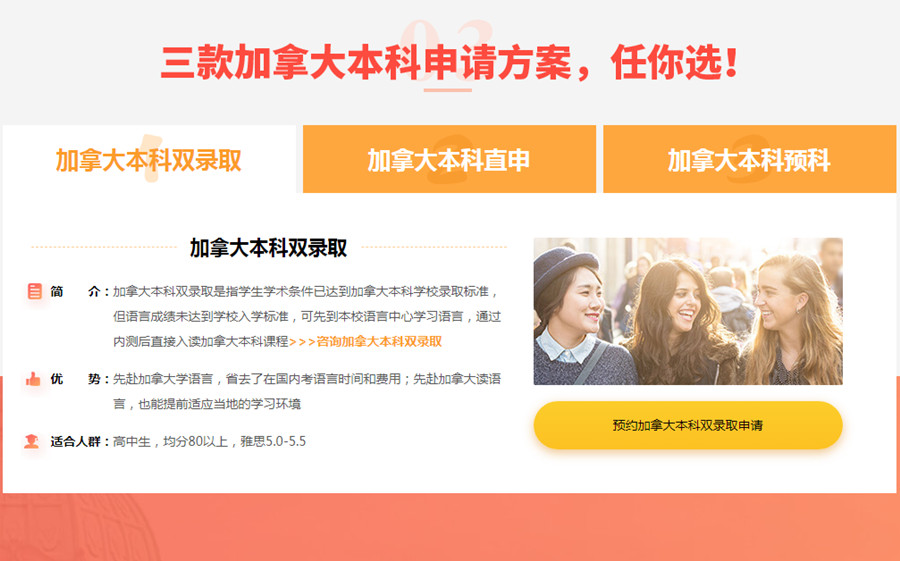The image size is (900, 561).
Task: Click the thumbs-up icon beside 优势
Action: point(33,379)
